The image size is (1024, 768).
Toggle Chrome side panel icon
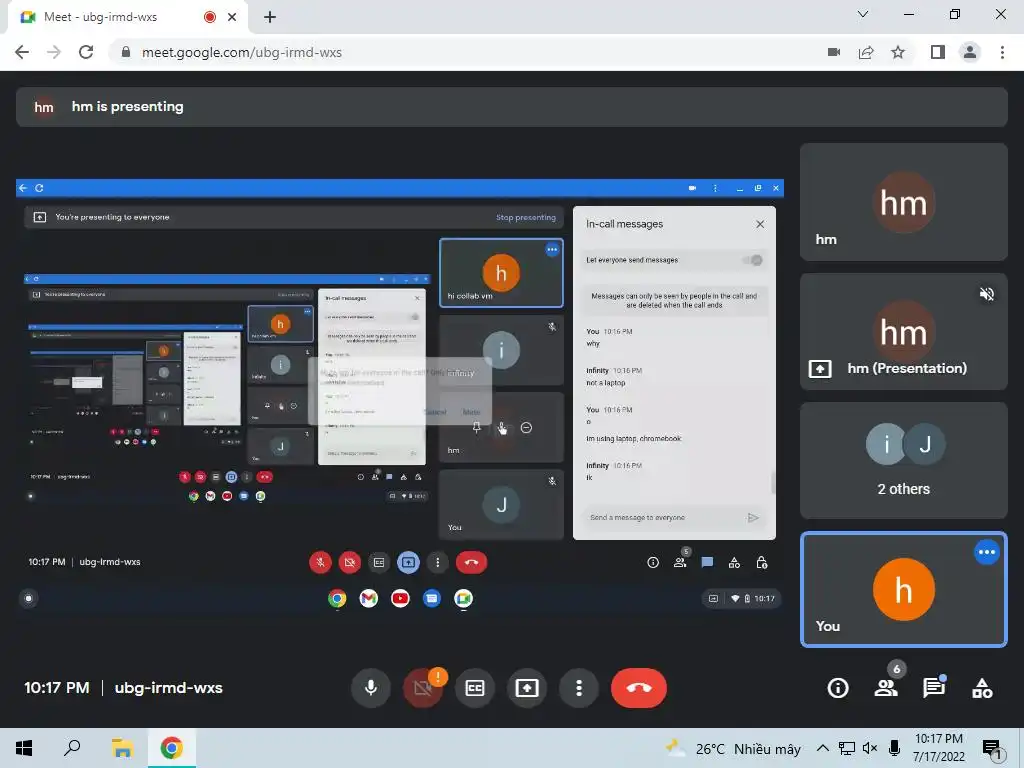(938, 52)
